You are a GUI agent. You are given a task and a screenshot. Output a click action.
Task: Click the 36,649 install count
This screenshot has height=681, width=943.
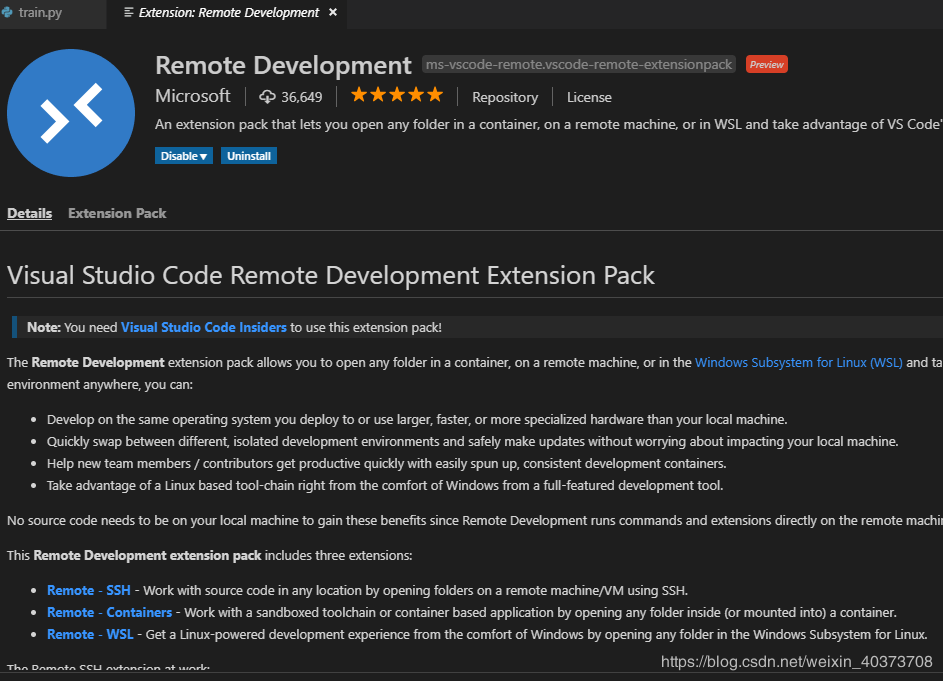tap(302, 97)
